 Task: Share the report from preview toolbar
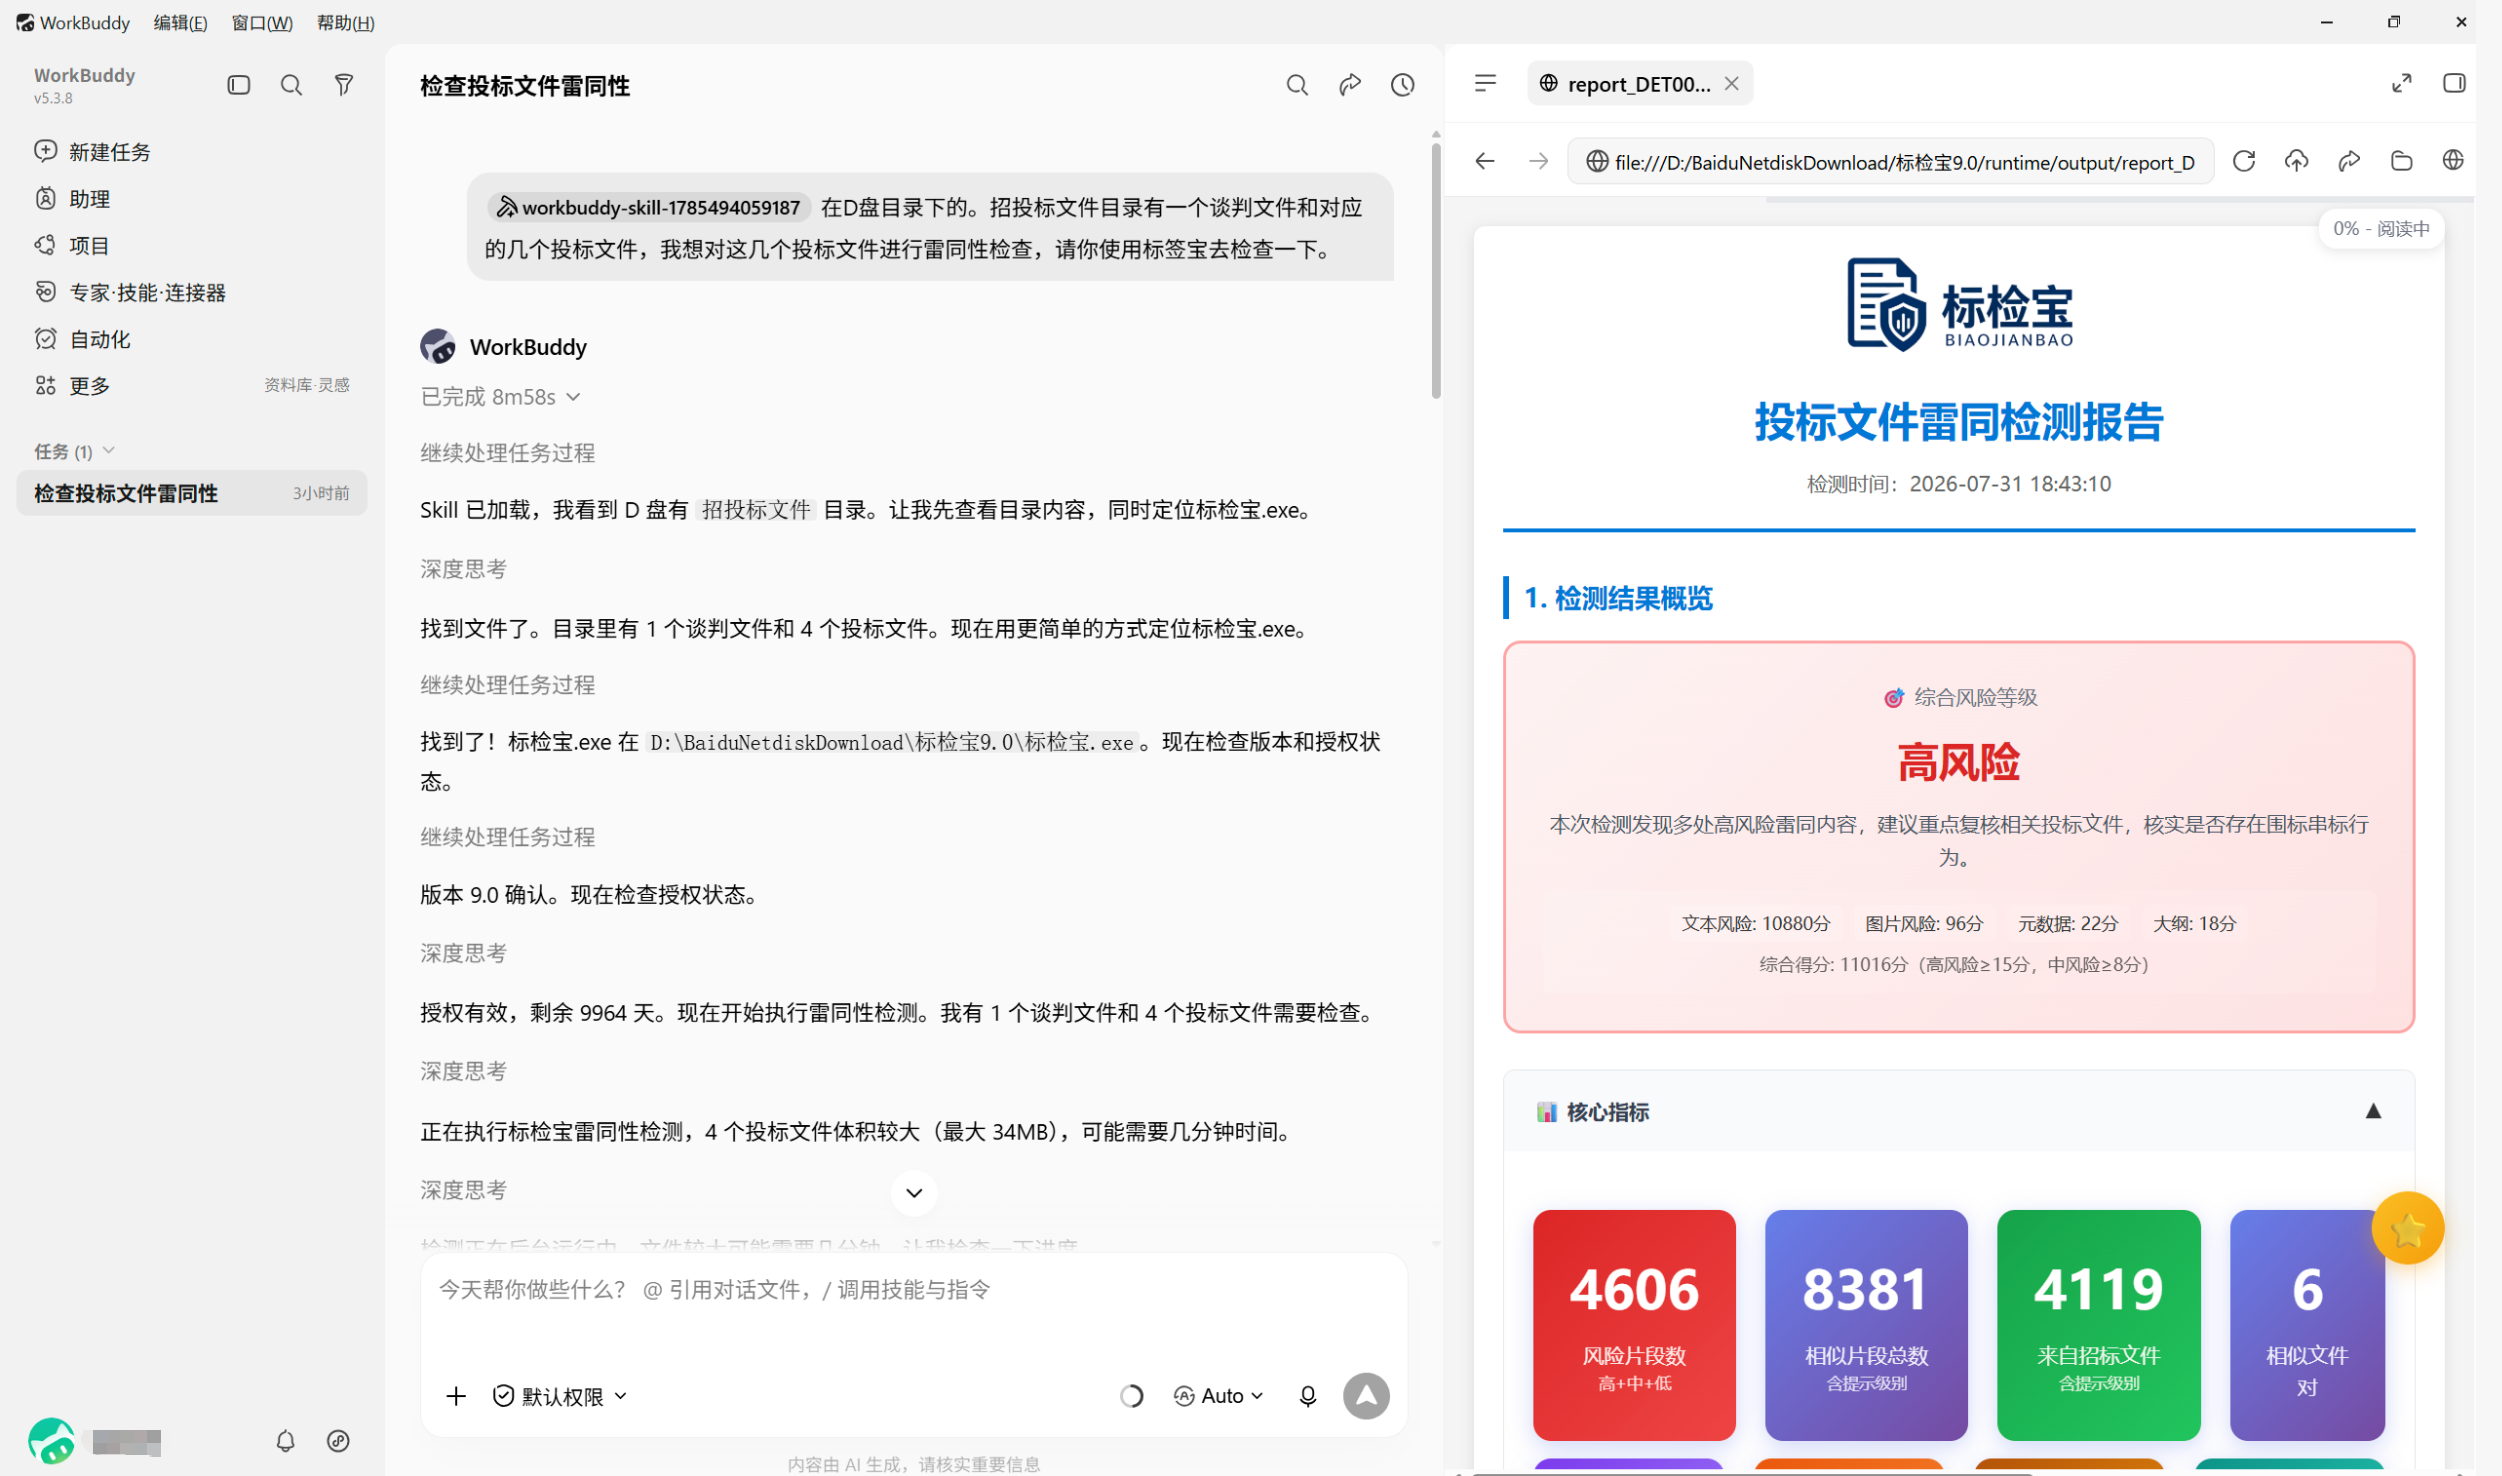[x=2349, y=161]
